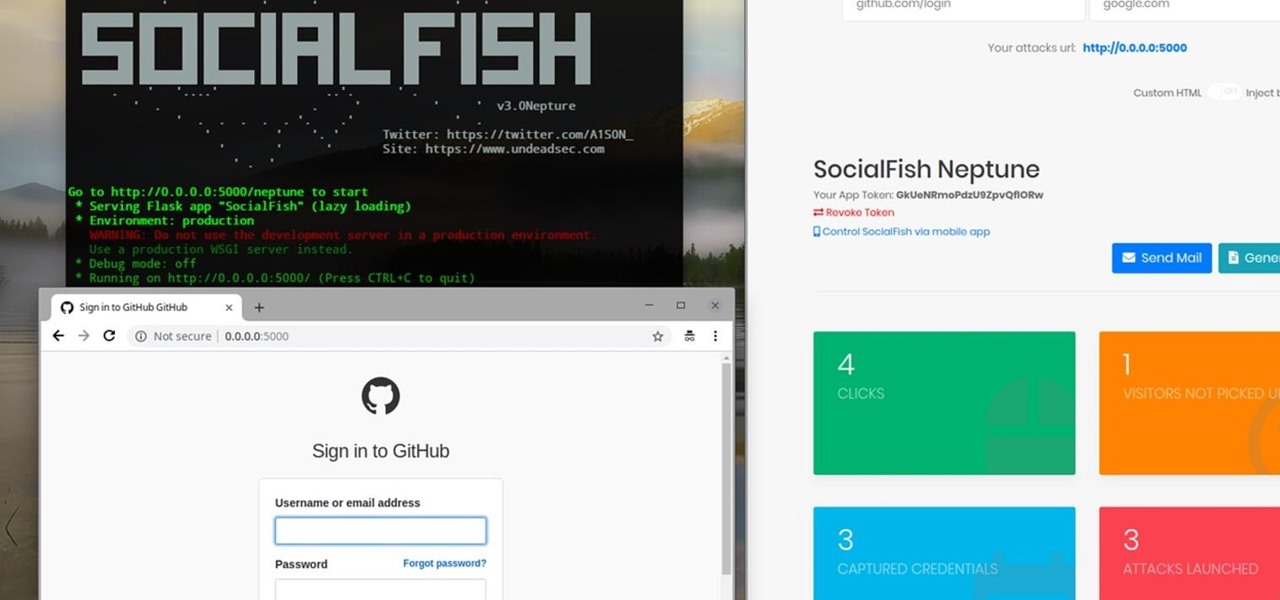Open the red Attacks Launched card
Screen dimensions: 1280x600
click(1189, 553)
